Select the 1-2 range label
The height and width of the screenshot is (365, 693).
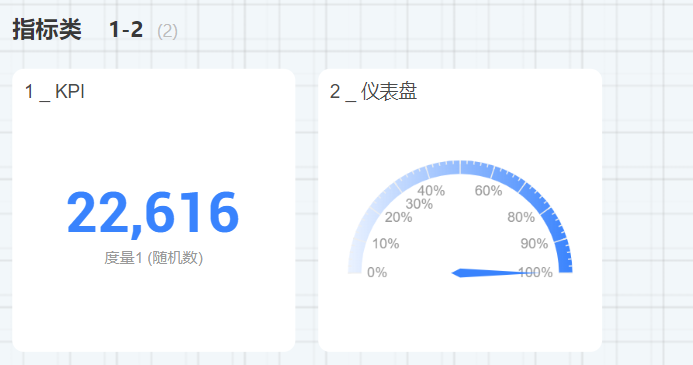[126, 30]
